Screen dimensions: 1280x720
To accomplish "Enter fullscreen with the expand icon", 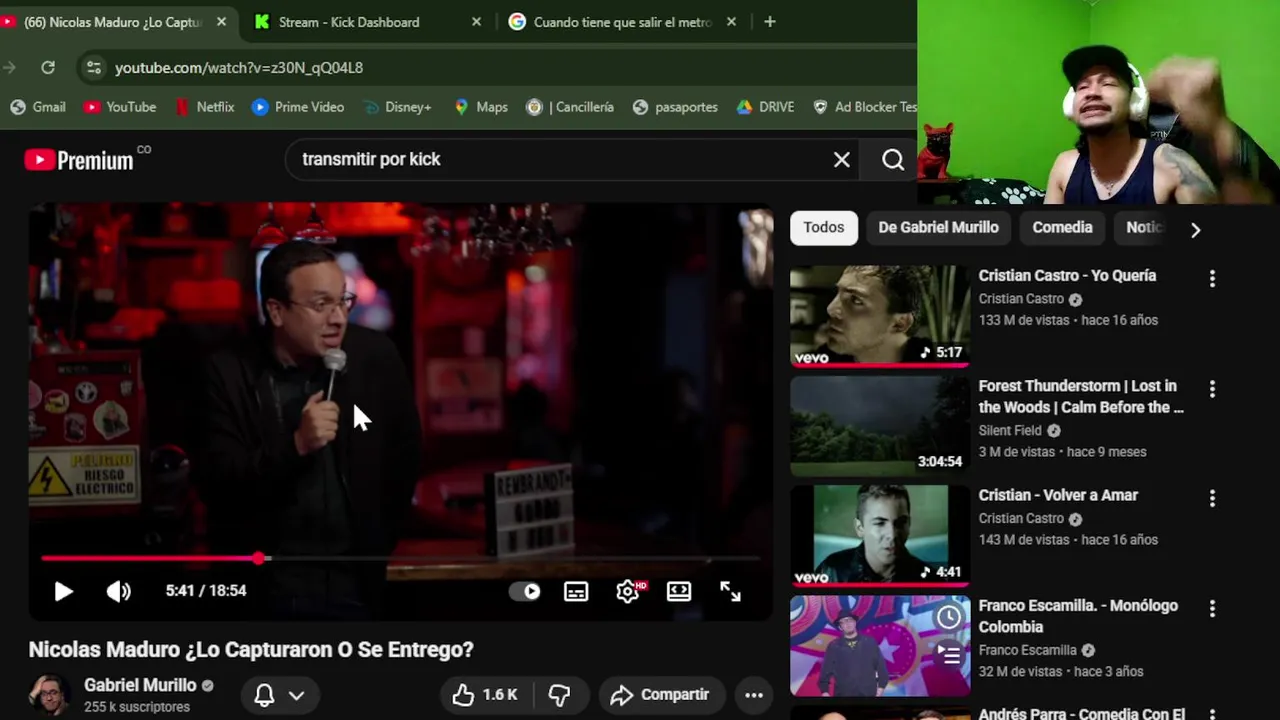I will 730,591.
